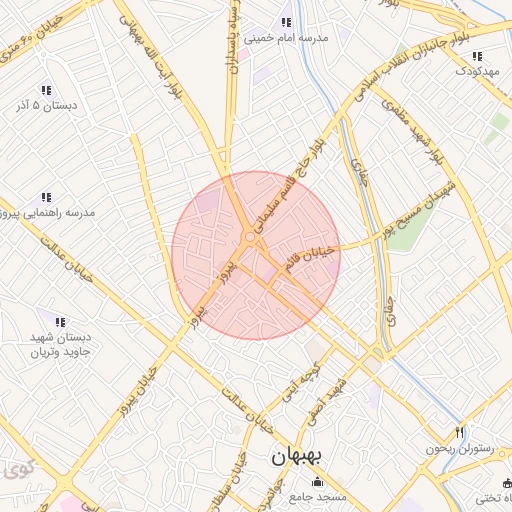The image size is (512, 512).
Task: Click the kindergarten icon above مهدکودک
Action: click(x=477, y=57)
